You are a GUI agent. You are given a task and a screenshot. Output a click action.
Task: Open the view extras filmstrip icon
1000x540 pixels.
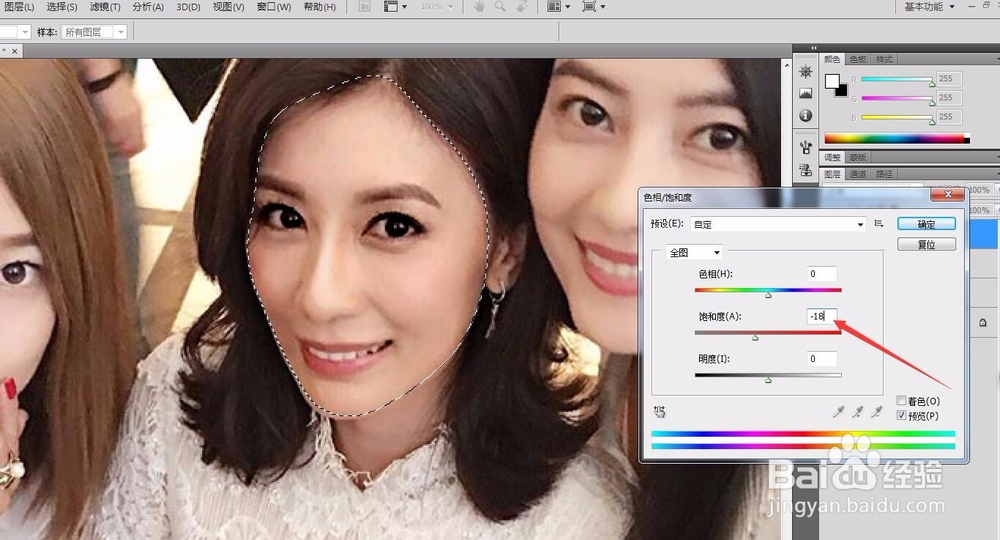pyautogui.click(x=390, y=6)
